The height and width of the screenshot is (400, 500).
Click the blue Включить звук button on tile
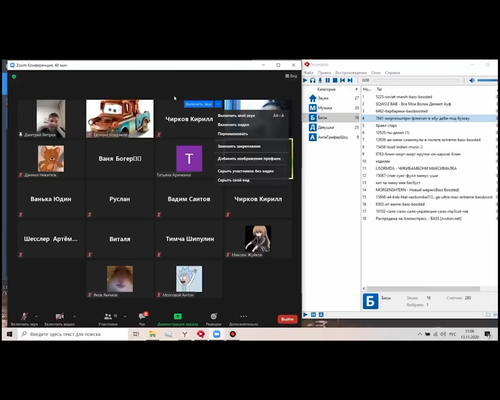click(x=198, y=104)
